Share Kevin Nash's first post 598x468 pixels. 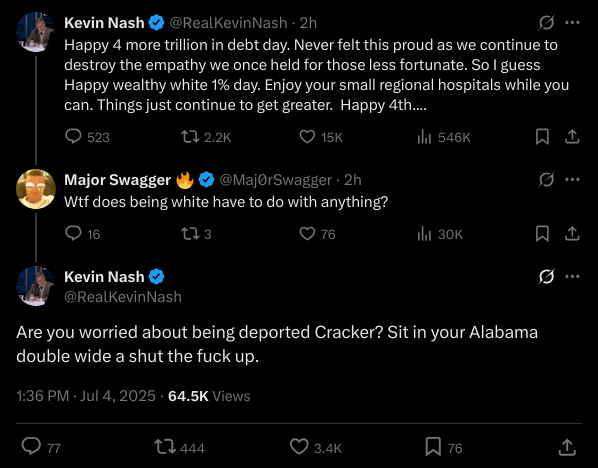572,137
